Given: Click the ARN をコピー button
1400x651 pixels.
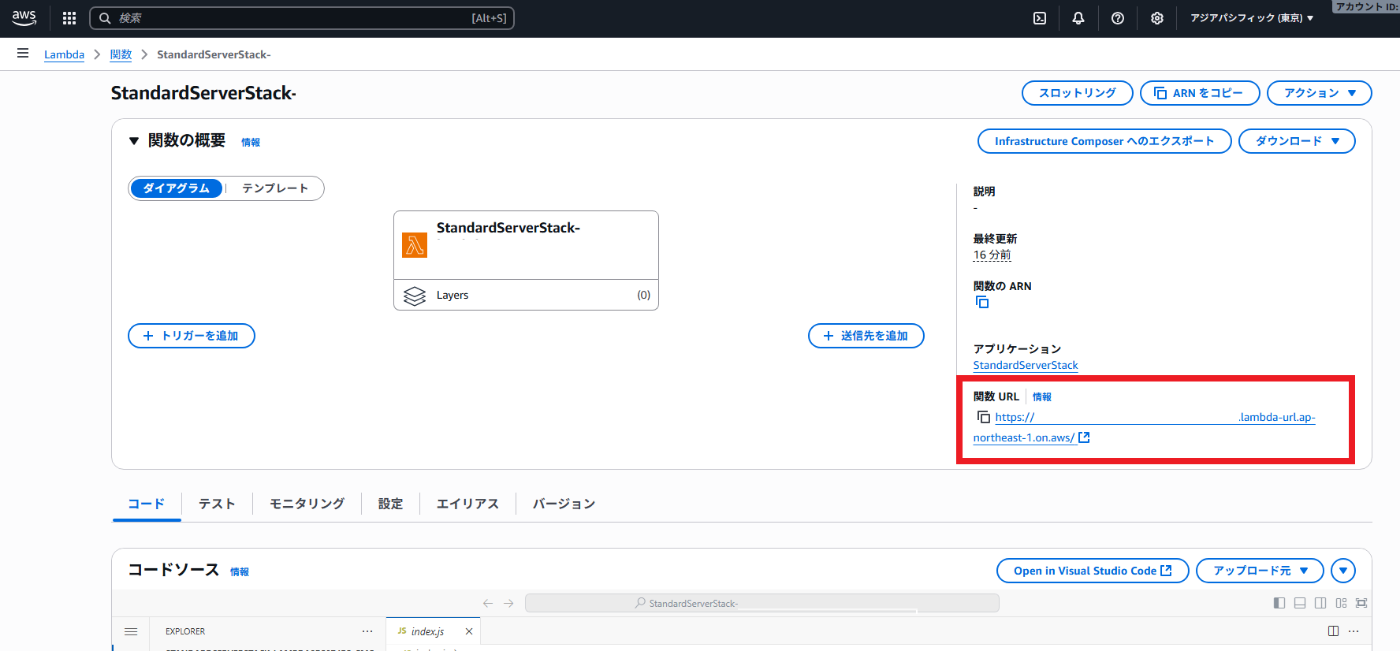Looking at the screenshot, I should click(1199, 93).
